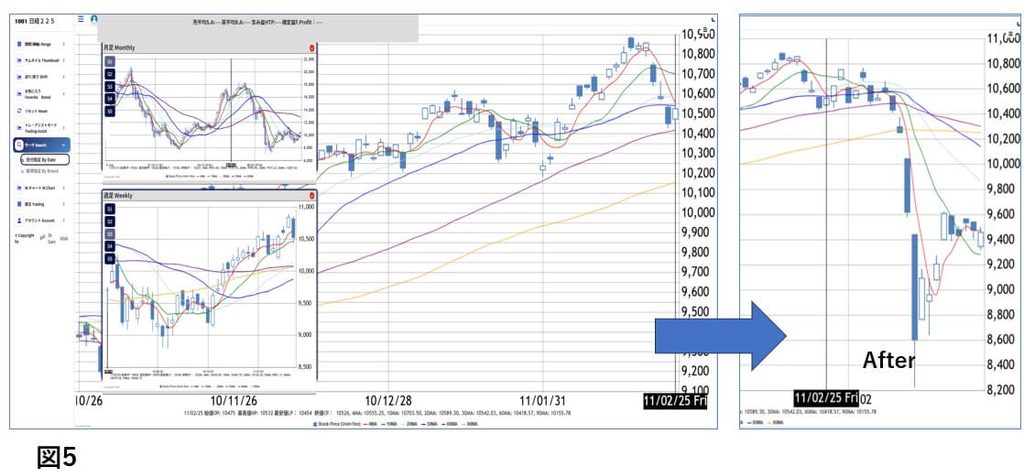The image size is (1024, 476).
Task: Close the Monthly chart panel
Action: click(x=312, y=48)
